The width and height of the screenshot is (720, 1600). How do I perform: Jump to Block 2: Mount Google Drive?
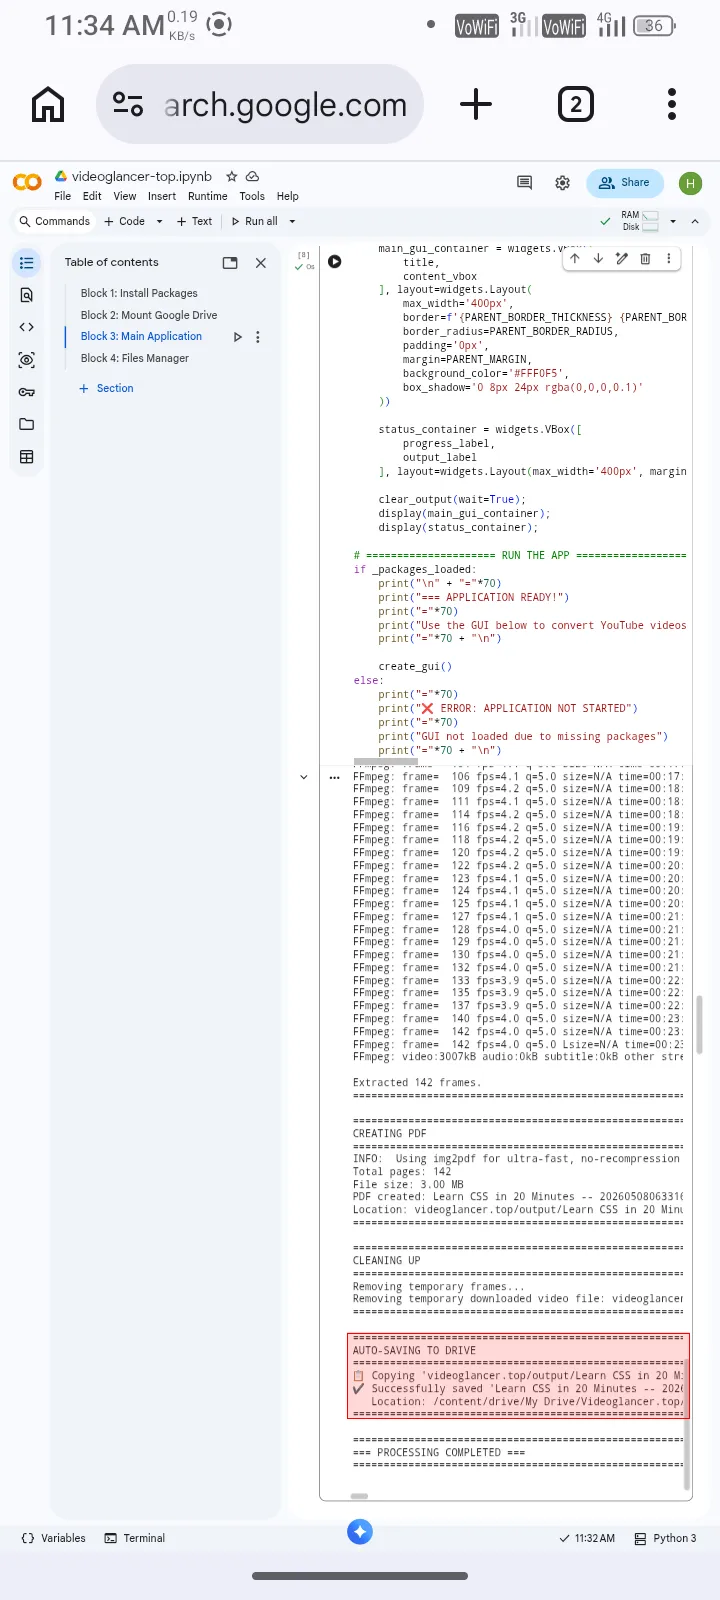(149, 315)
